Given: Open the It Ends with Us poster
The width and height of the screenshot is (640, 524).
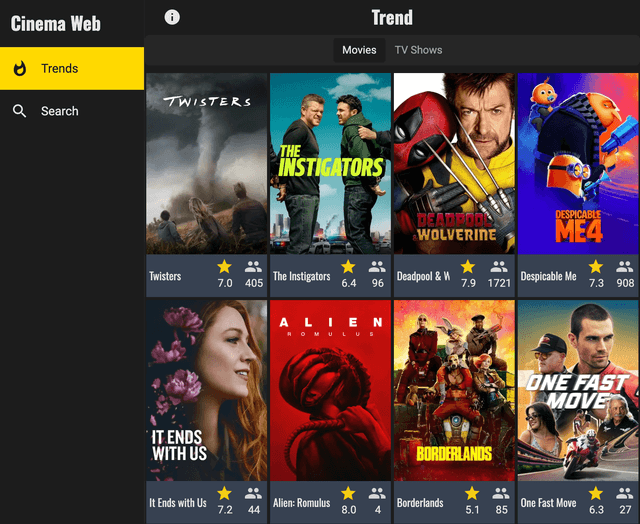Looking at the screenshot, I should pos(207,390).
